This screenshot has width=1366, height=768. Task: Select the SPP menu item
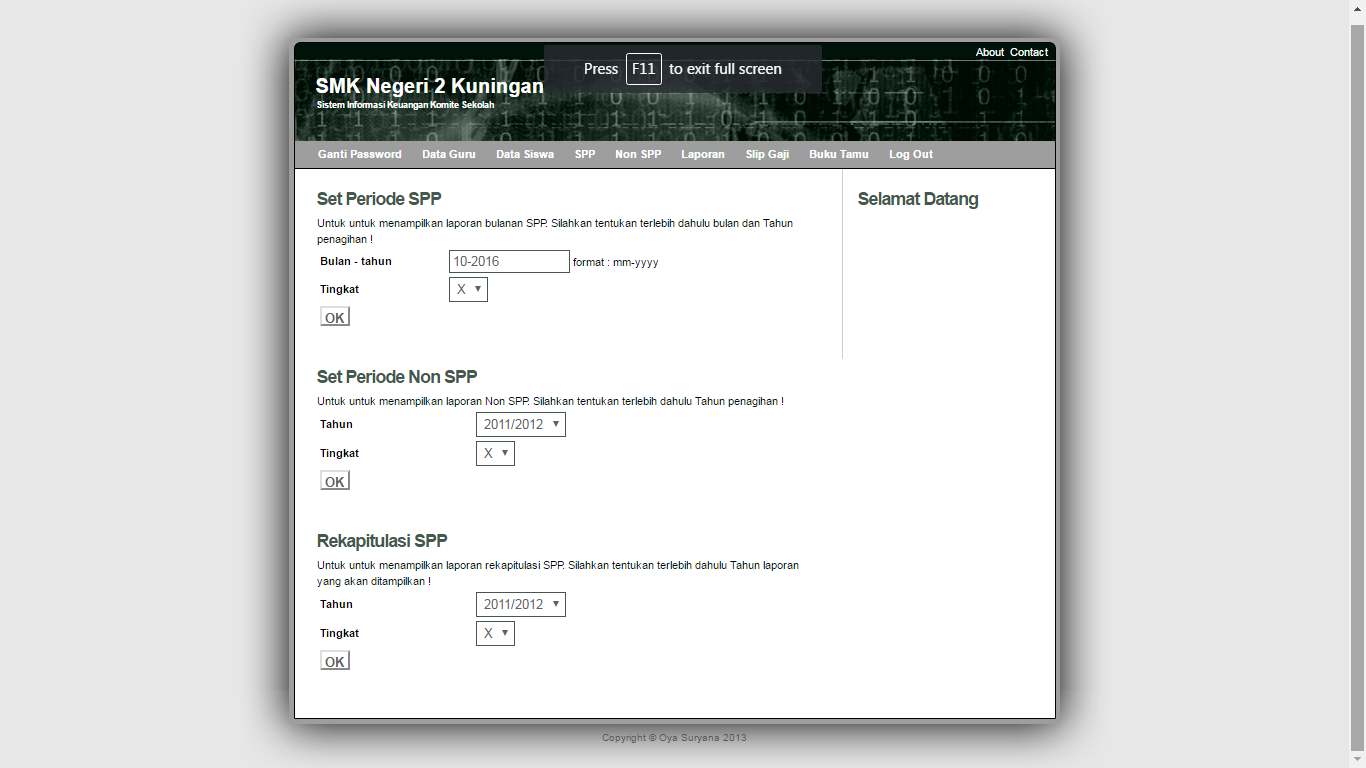pos(584,154)
